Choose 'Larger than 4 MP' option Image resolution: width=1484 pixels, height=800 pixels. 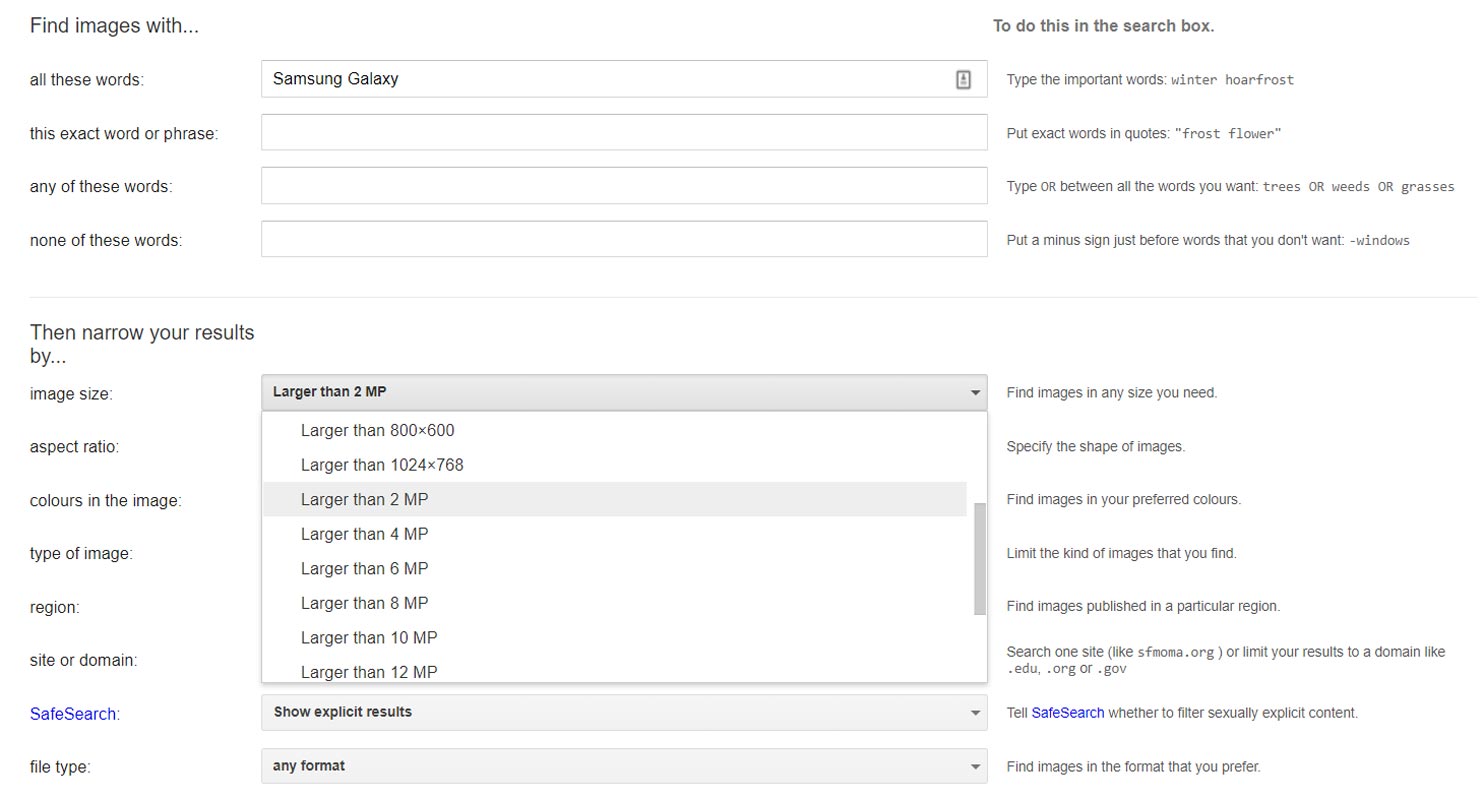[614, 534]
